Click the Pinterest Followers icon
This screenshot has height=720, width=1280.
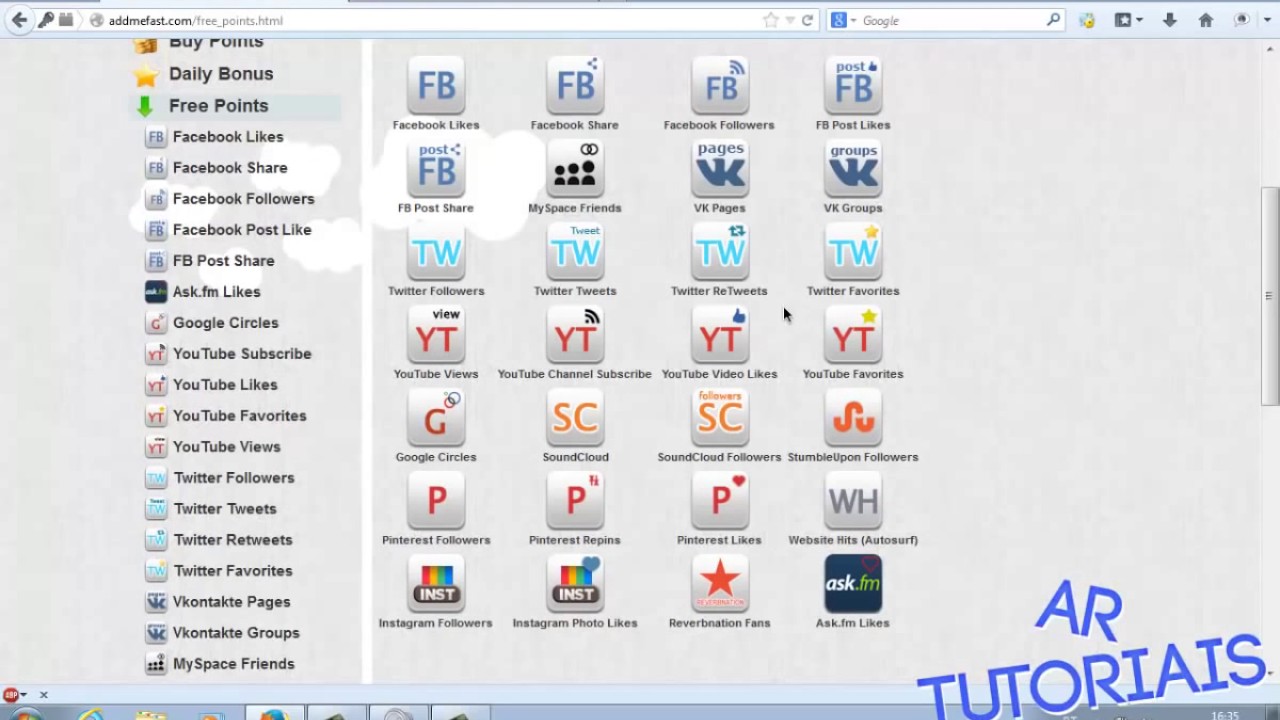point(436,501)
